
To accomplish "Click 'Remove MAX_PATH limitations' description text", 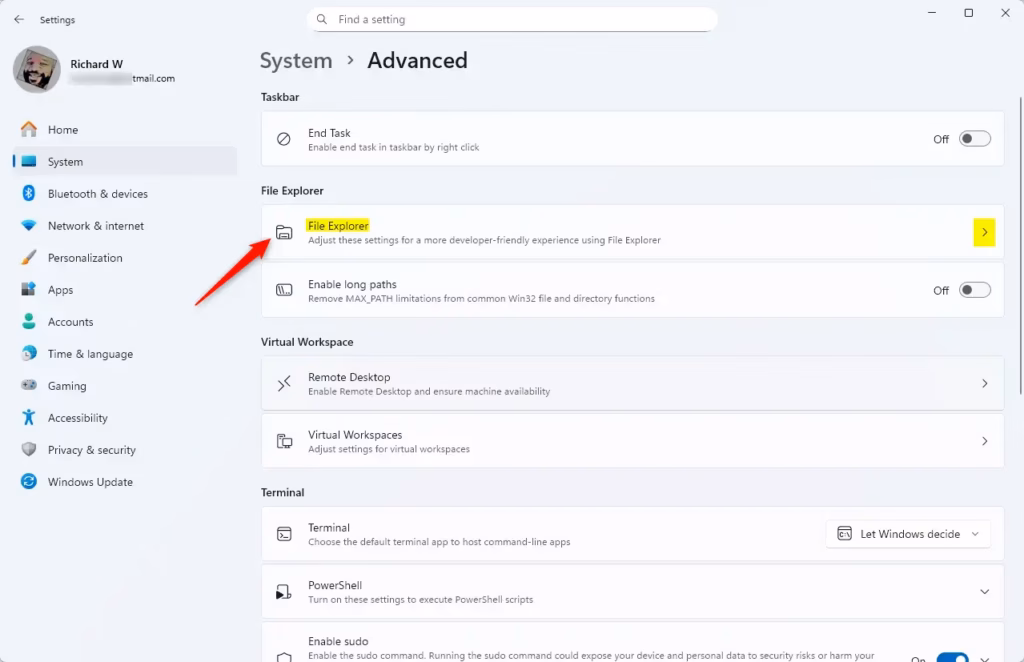I will (x=481, y=299).
